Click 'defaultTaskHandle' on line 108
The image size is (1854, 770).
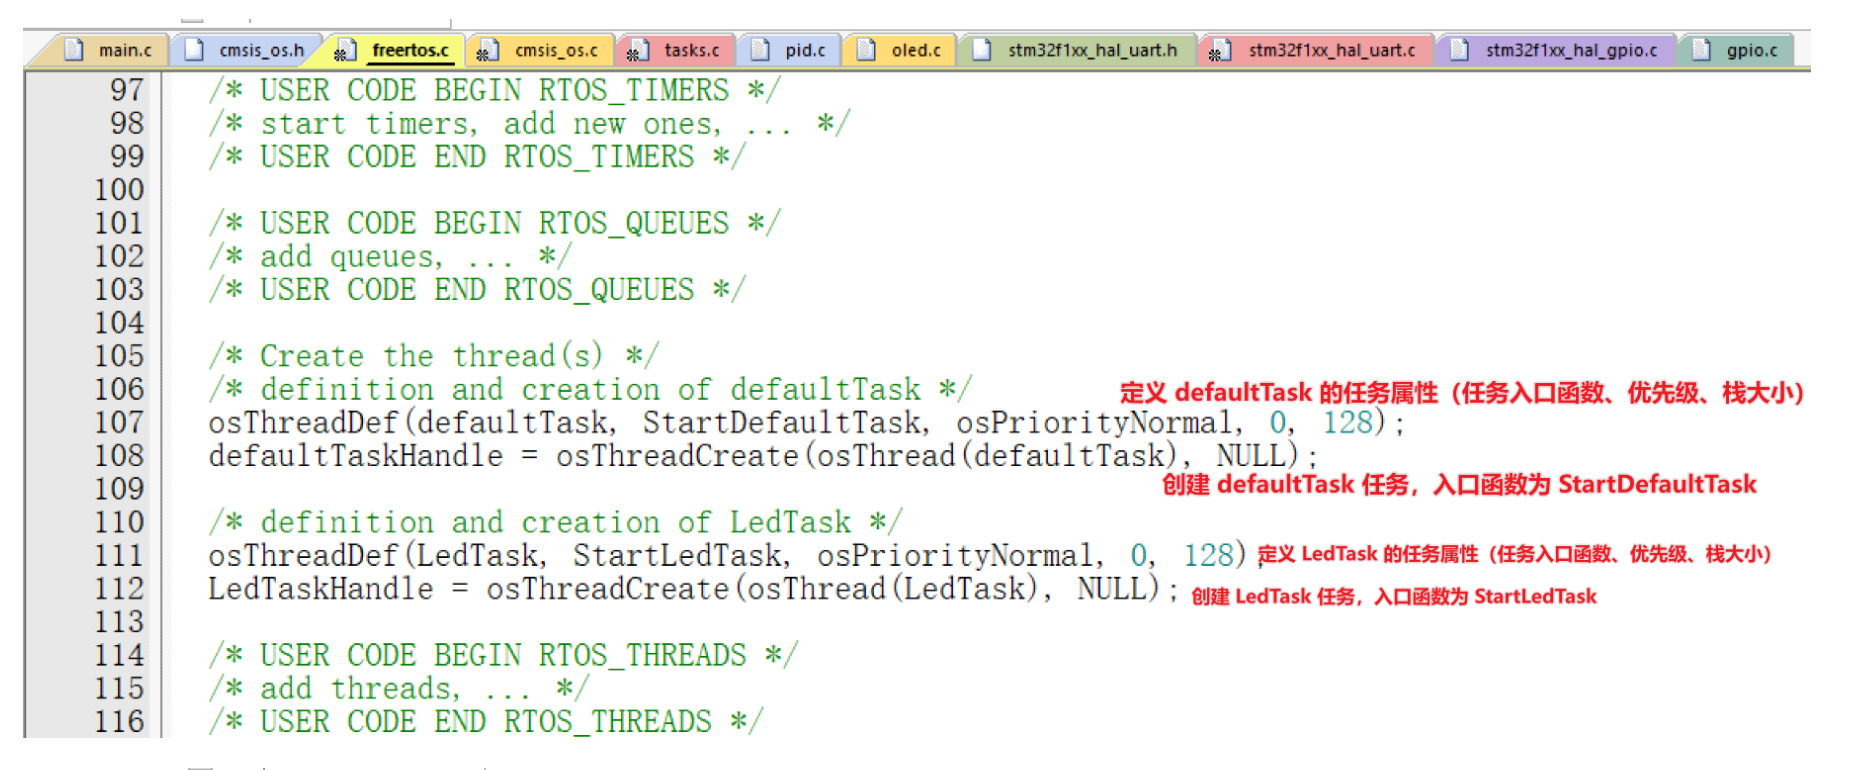[356, 456]
